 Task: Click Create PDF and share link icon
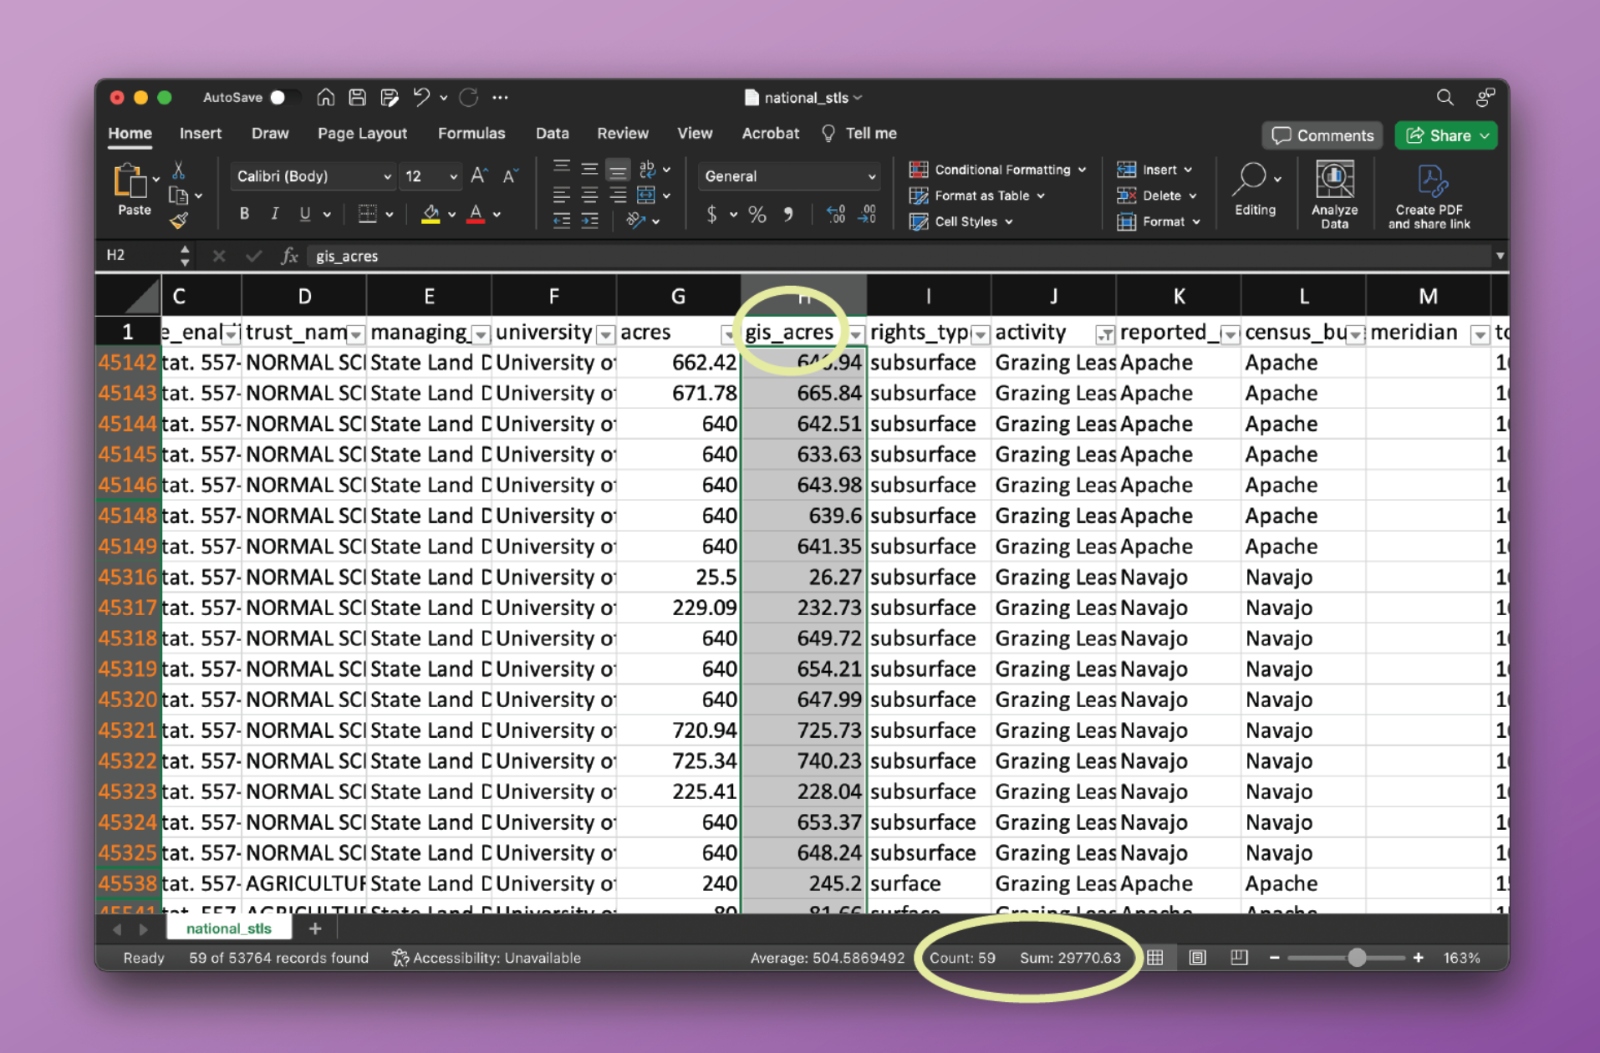1429,194
